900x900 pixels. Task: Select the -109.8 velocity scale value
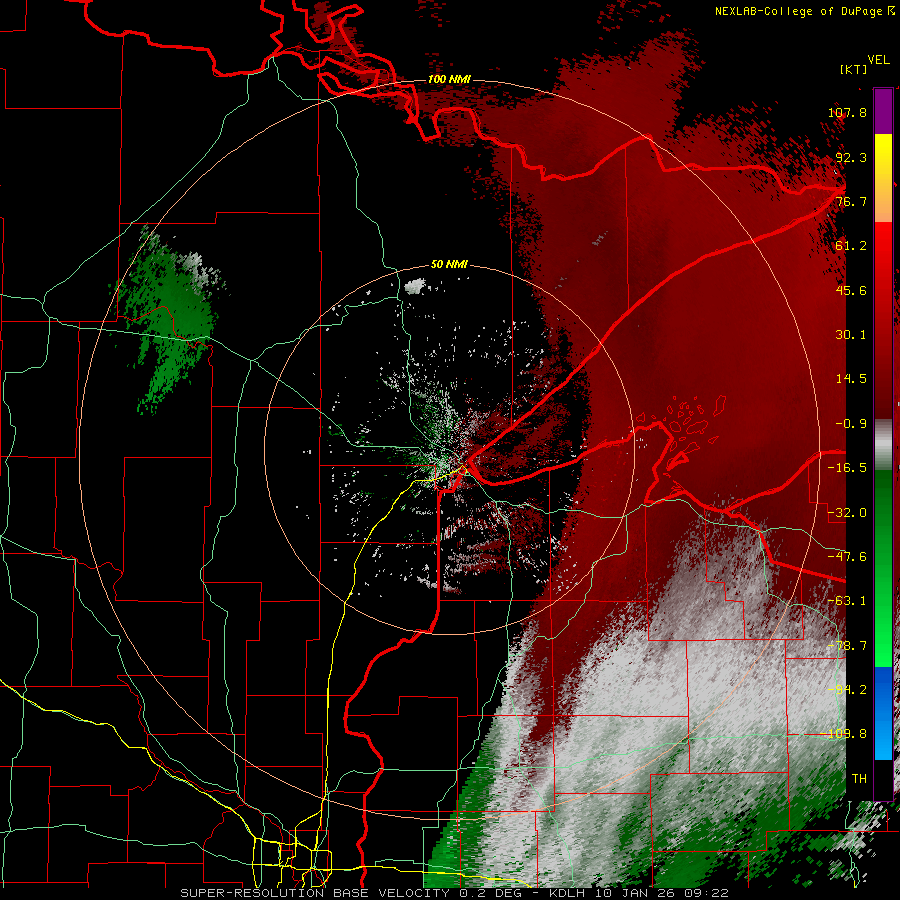[x=844, y=734]
